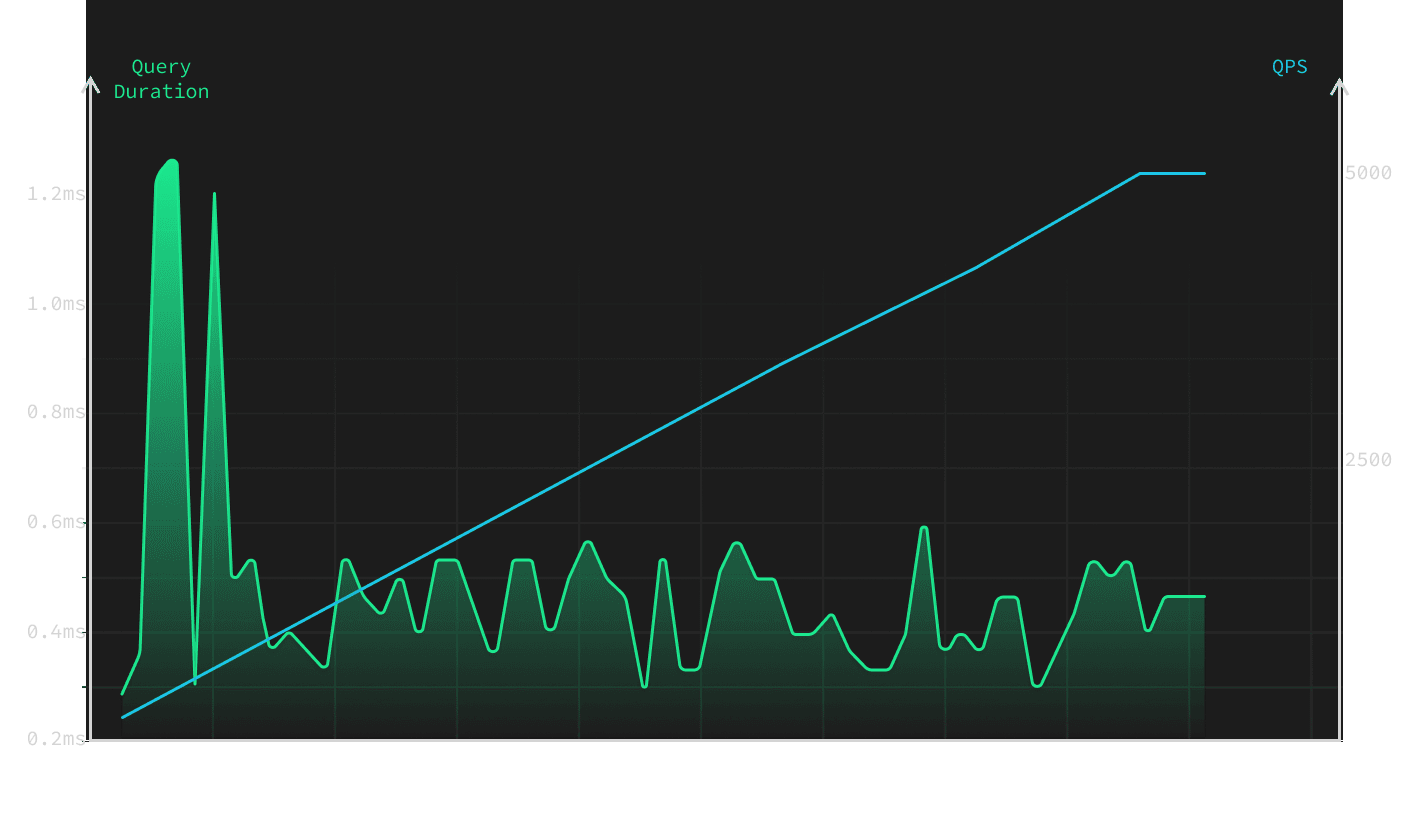Click the isolated green spike reaching 0.6ms
The width and height of the screenshot is (1427, 831).
coord(924,528)
